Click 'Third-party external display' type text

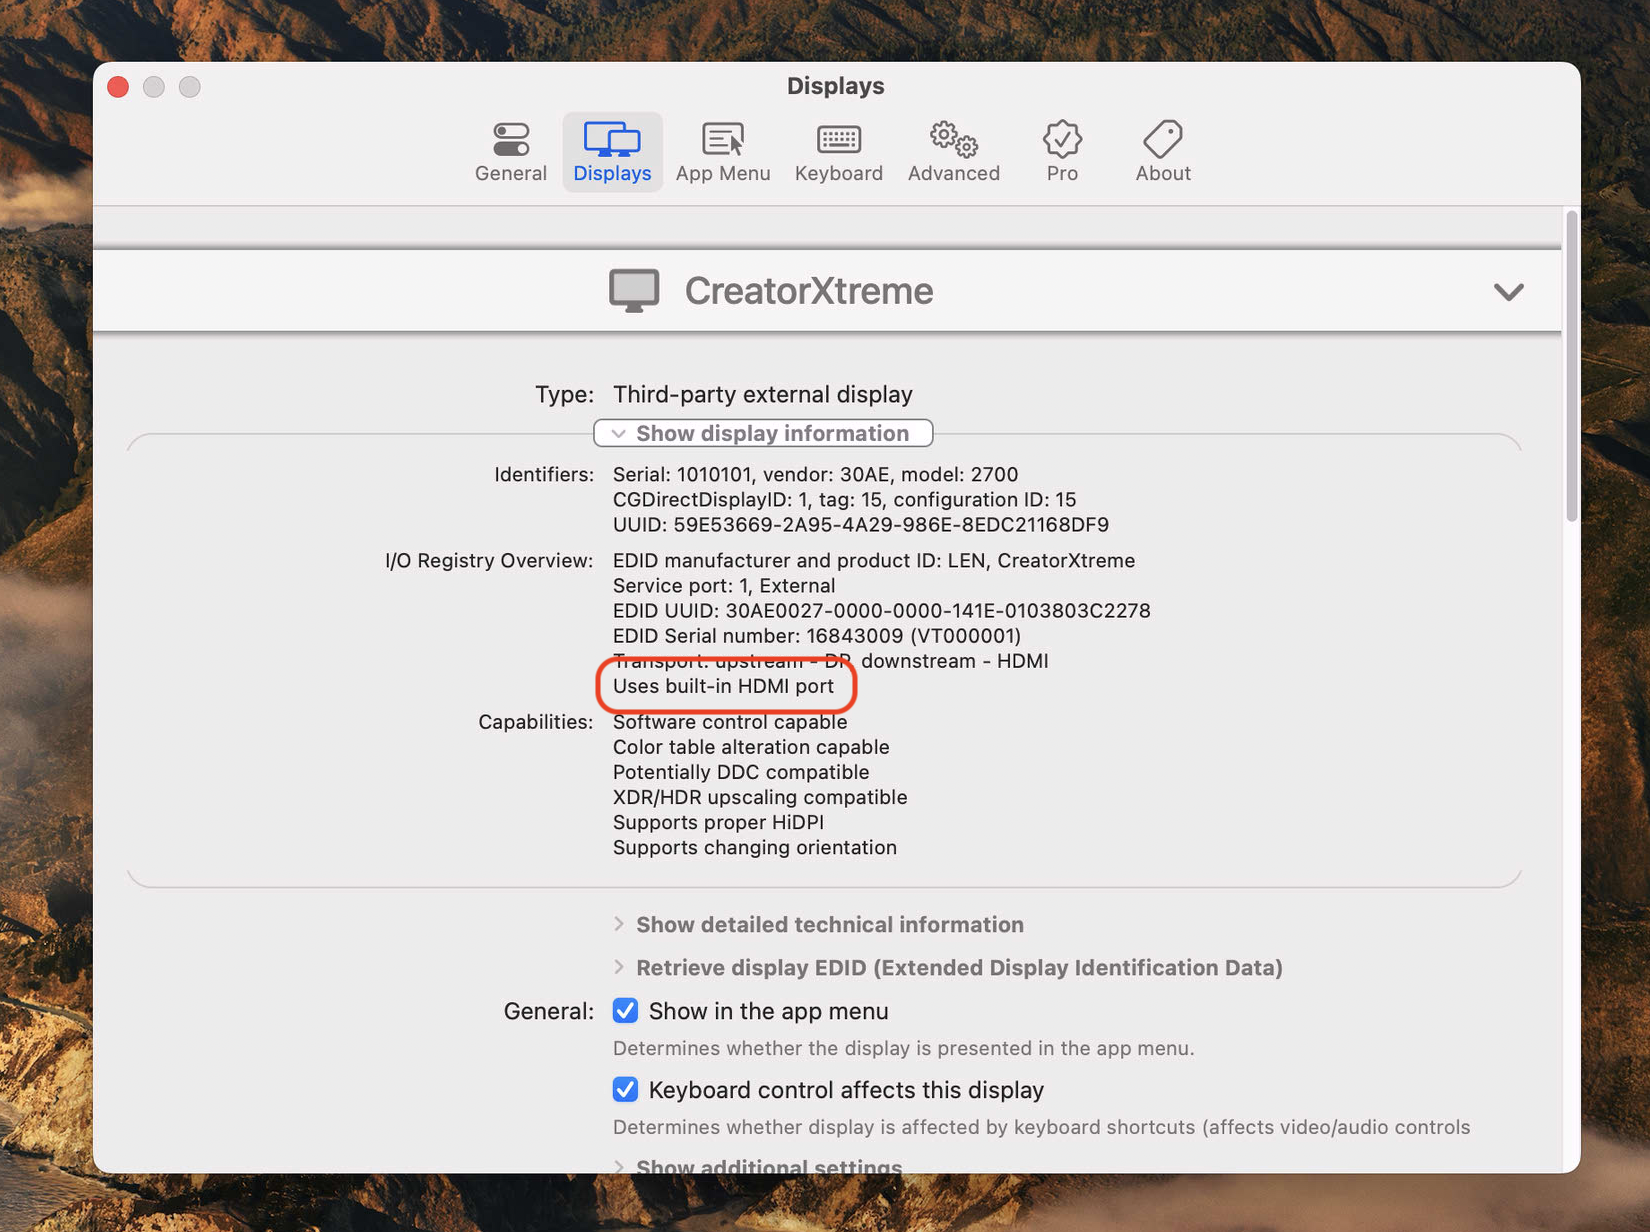763,394
